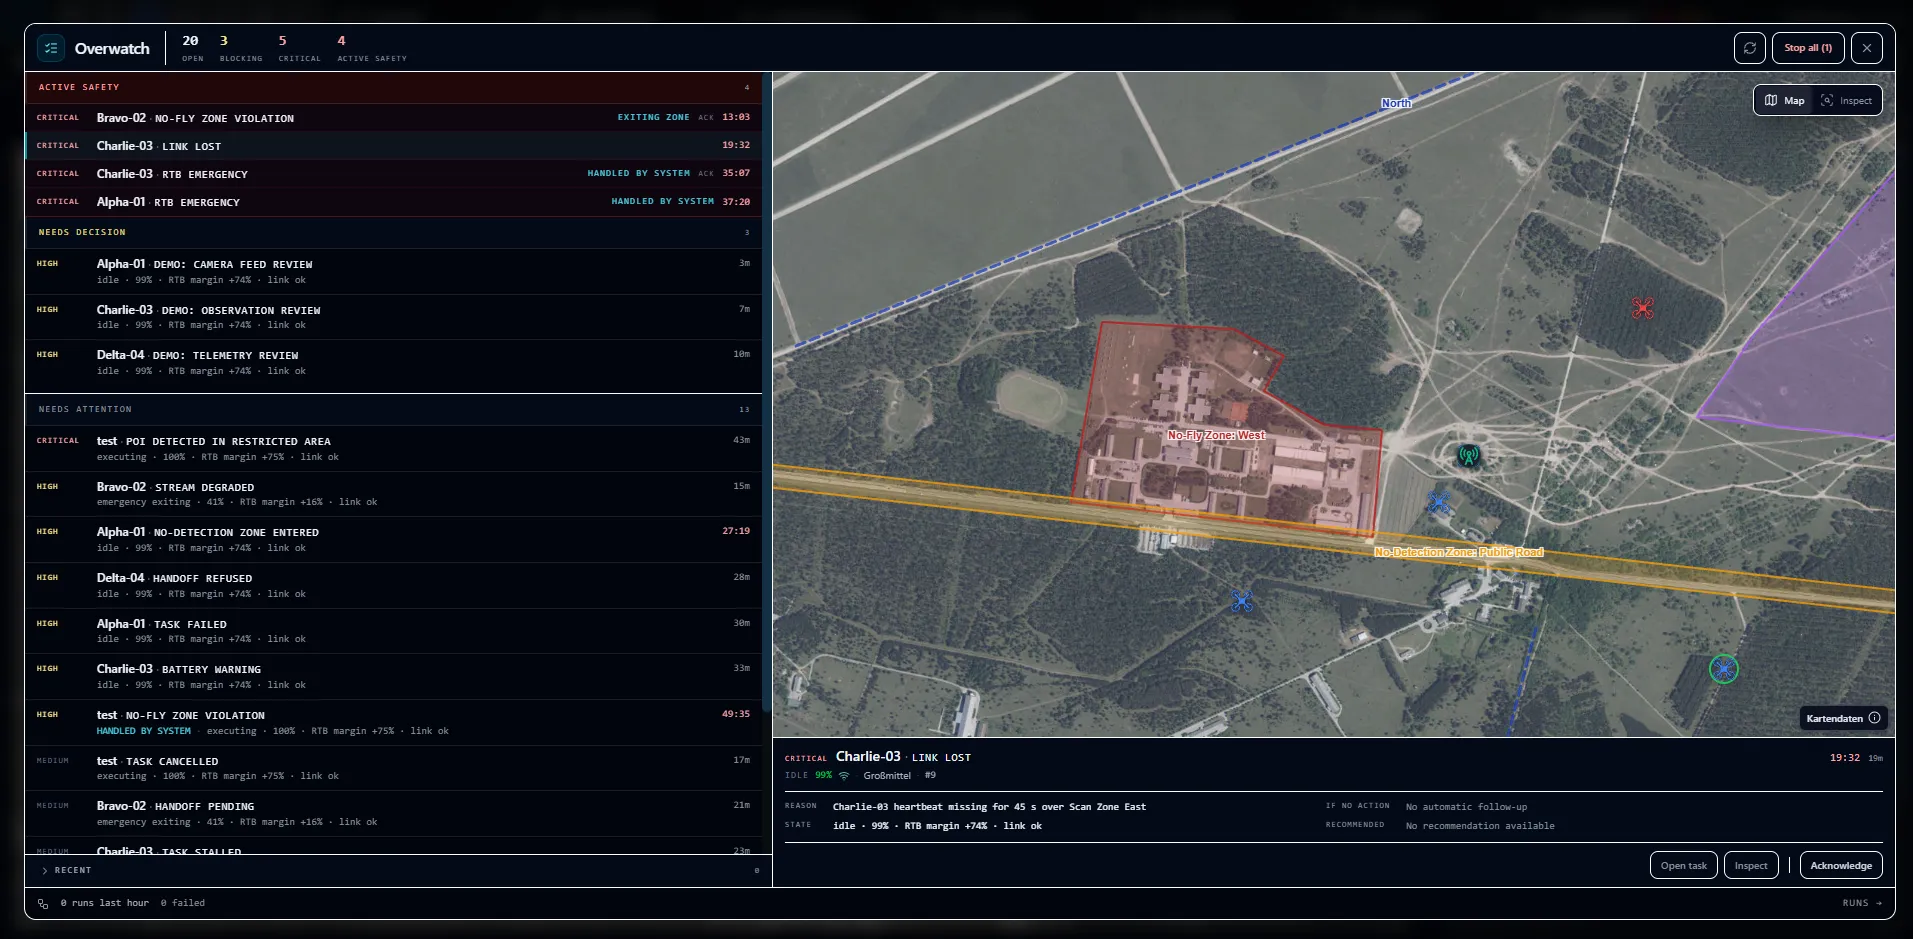The height and width of the screenshot is (939, 1913).
Task: Switch to Inspect view
Action: tap(1846, 100)
